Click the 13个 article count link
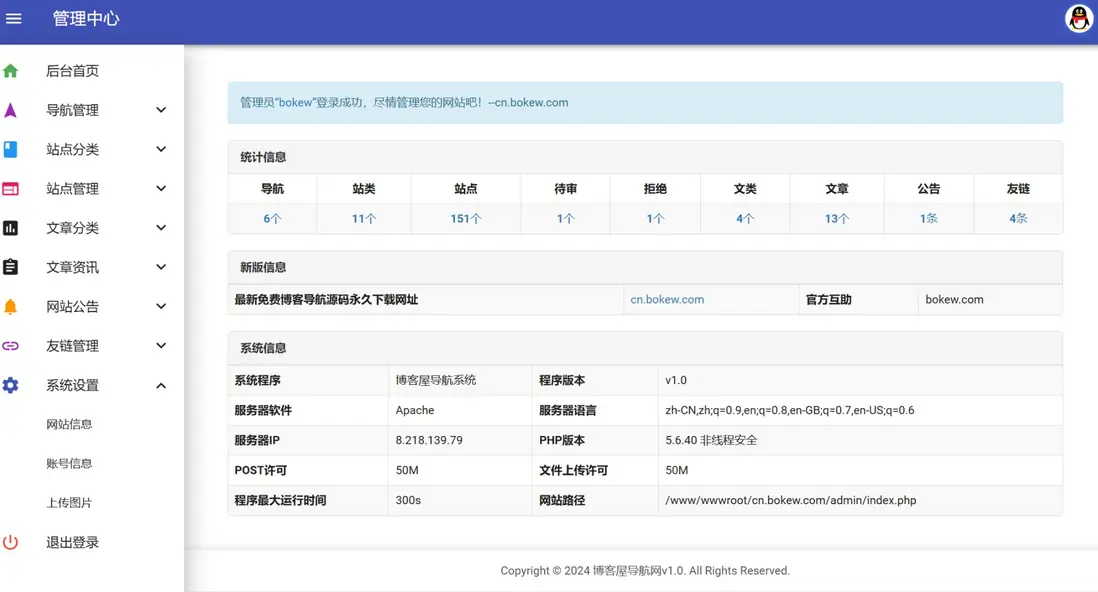Screen dimensions: 1098x592 837,216
